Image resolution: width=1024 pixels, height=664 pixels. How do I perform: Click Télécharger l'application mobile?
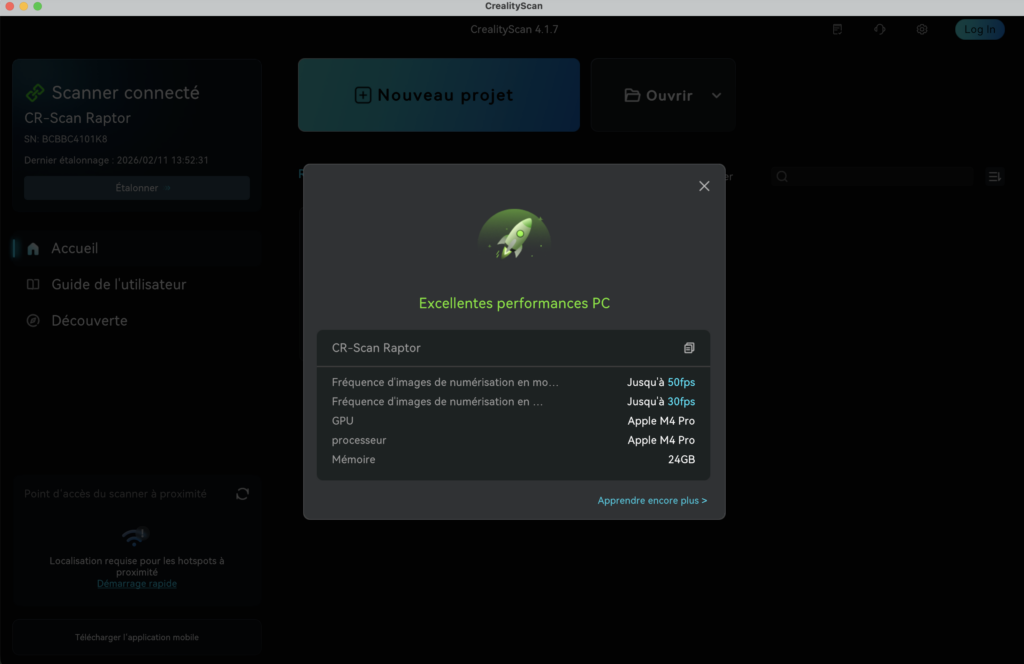[137, 637]
